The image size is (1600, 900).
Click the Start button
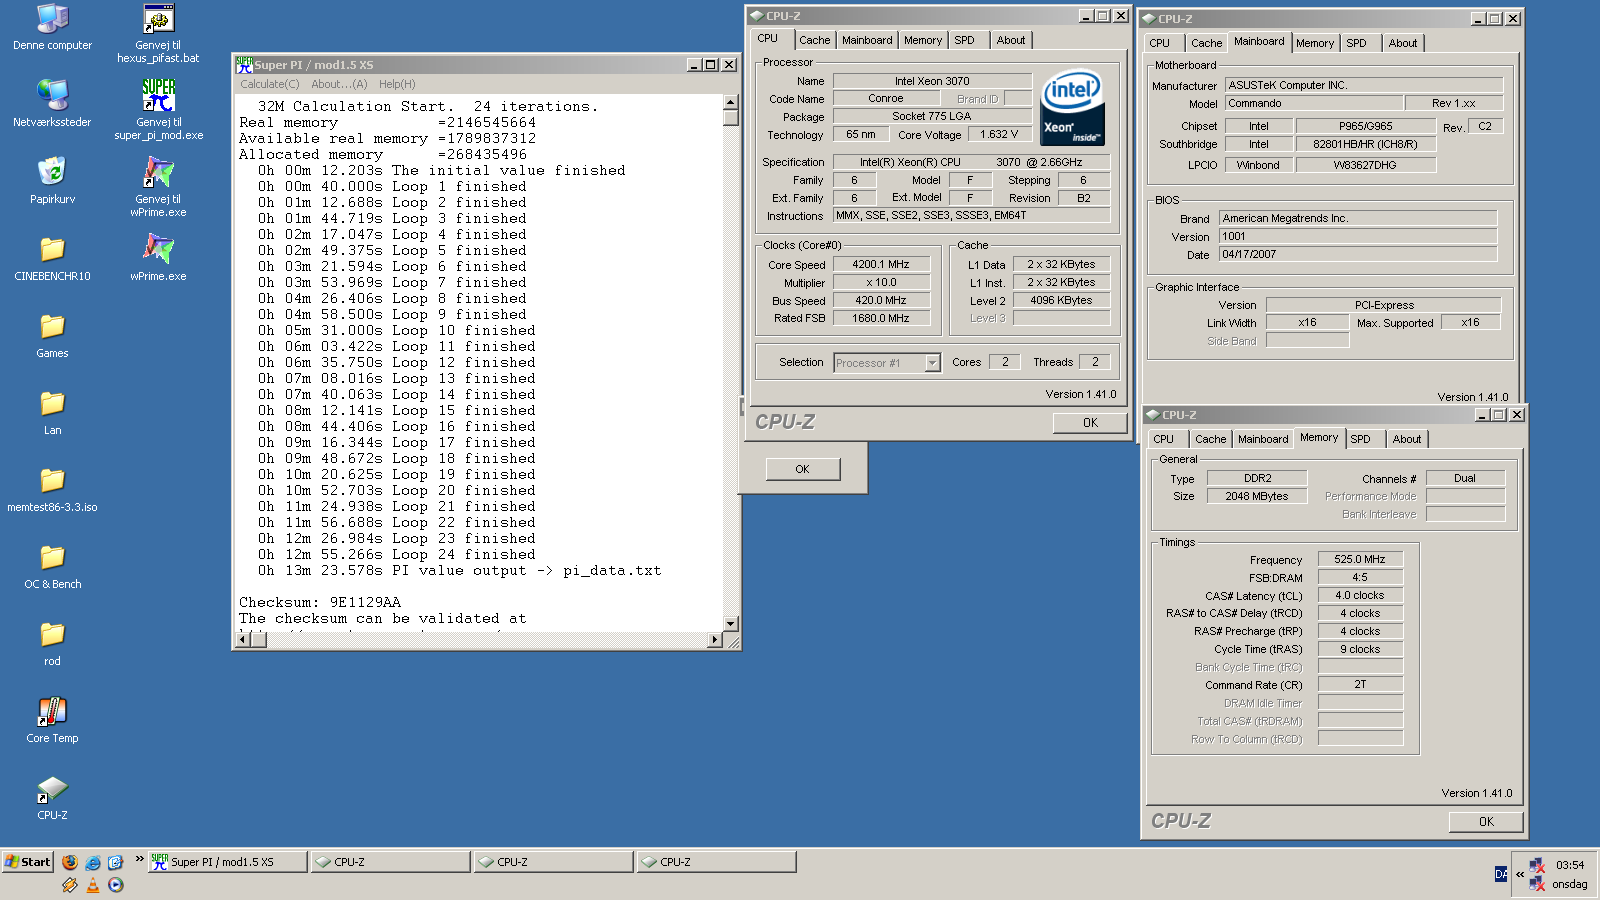coord(28,862)
